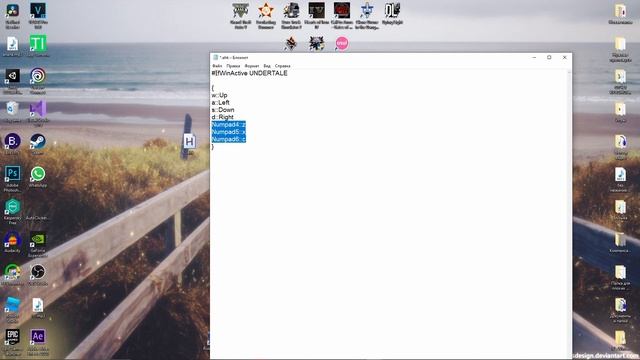Maximize the Notepad window
This screenshot has height=360, width=640.
click(549, 58)
